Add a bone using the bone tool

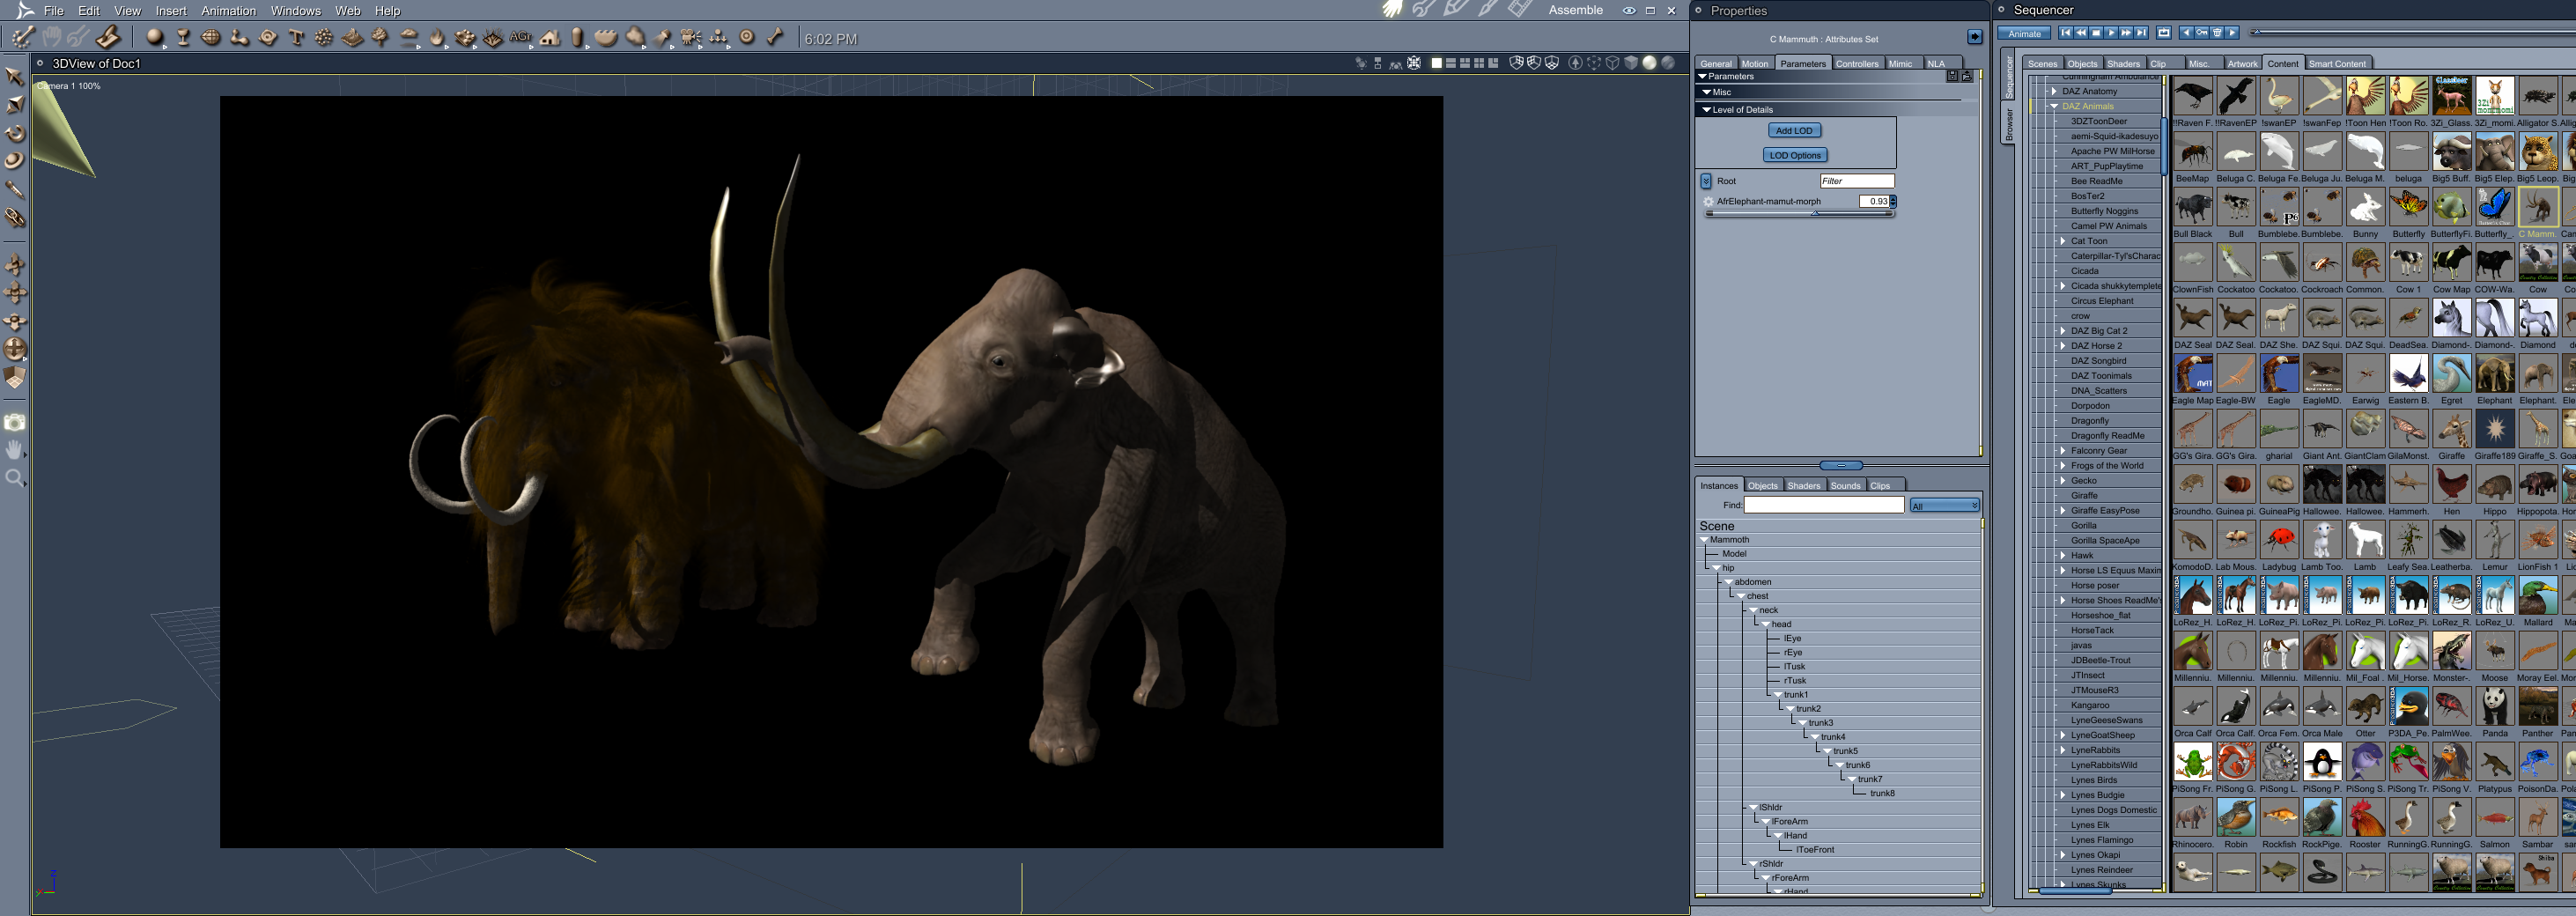775,38
